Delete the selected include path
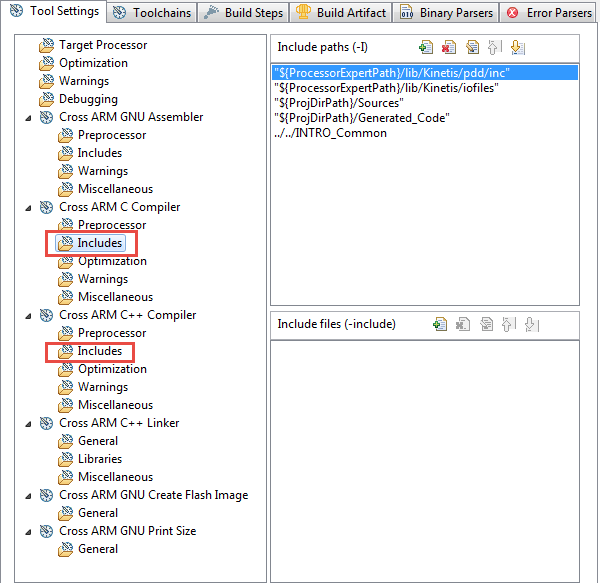 point(449,47)
